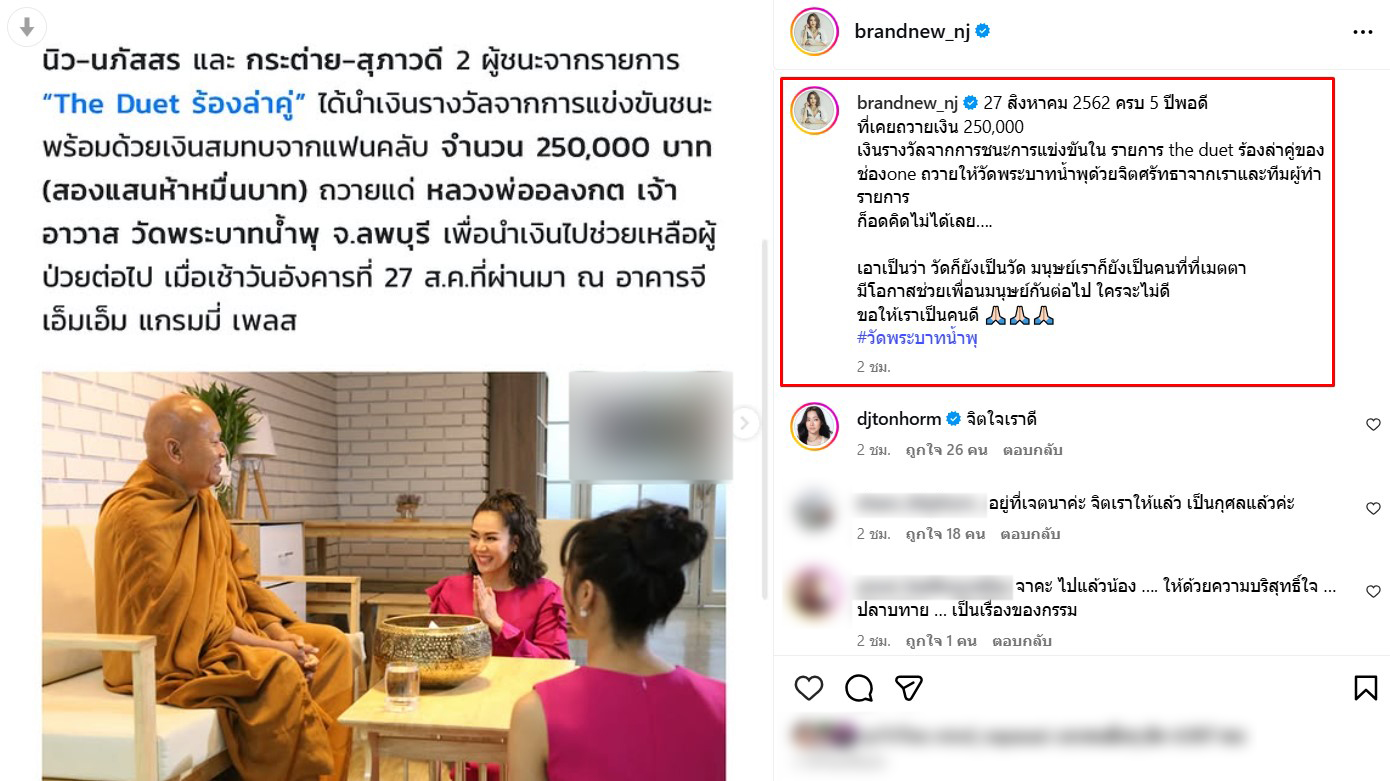The width and height of the screenshot is (1390, 781).
Task: Click the post image scrollbar
Action: (x=765, y=420)
